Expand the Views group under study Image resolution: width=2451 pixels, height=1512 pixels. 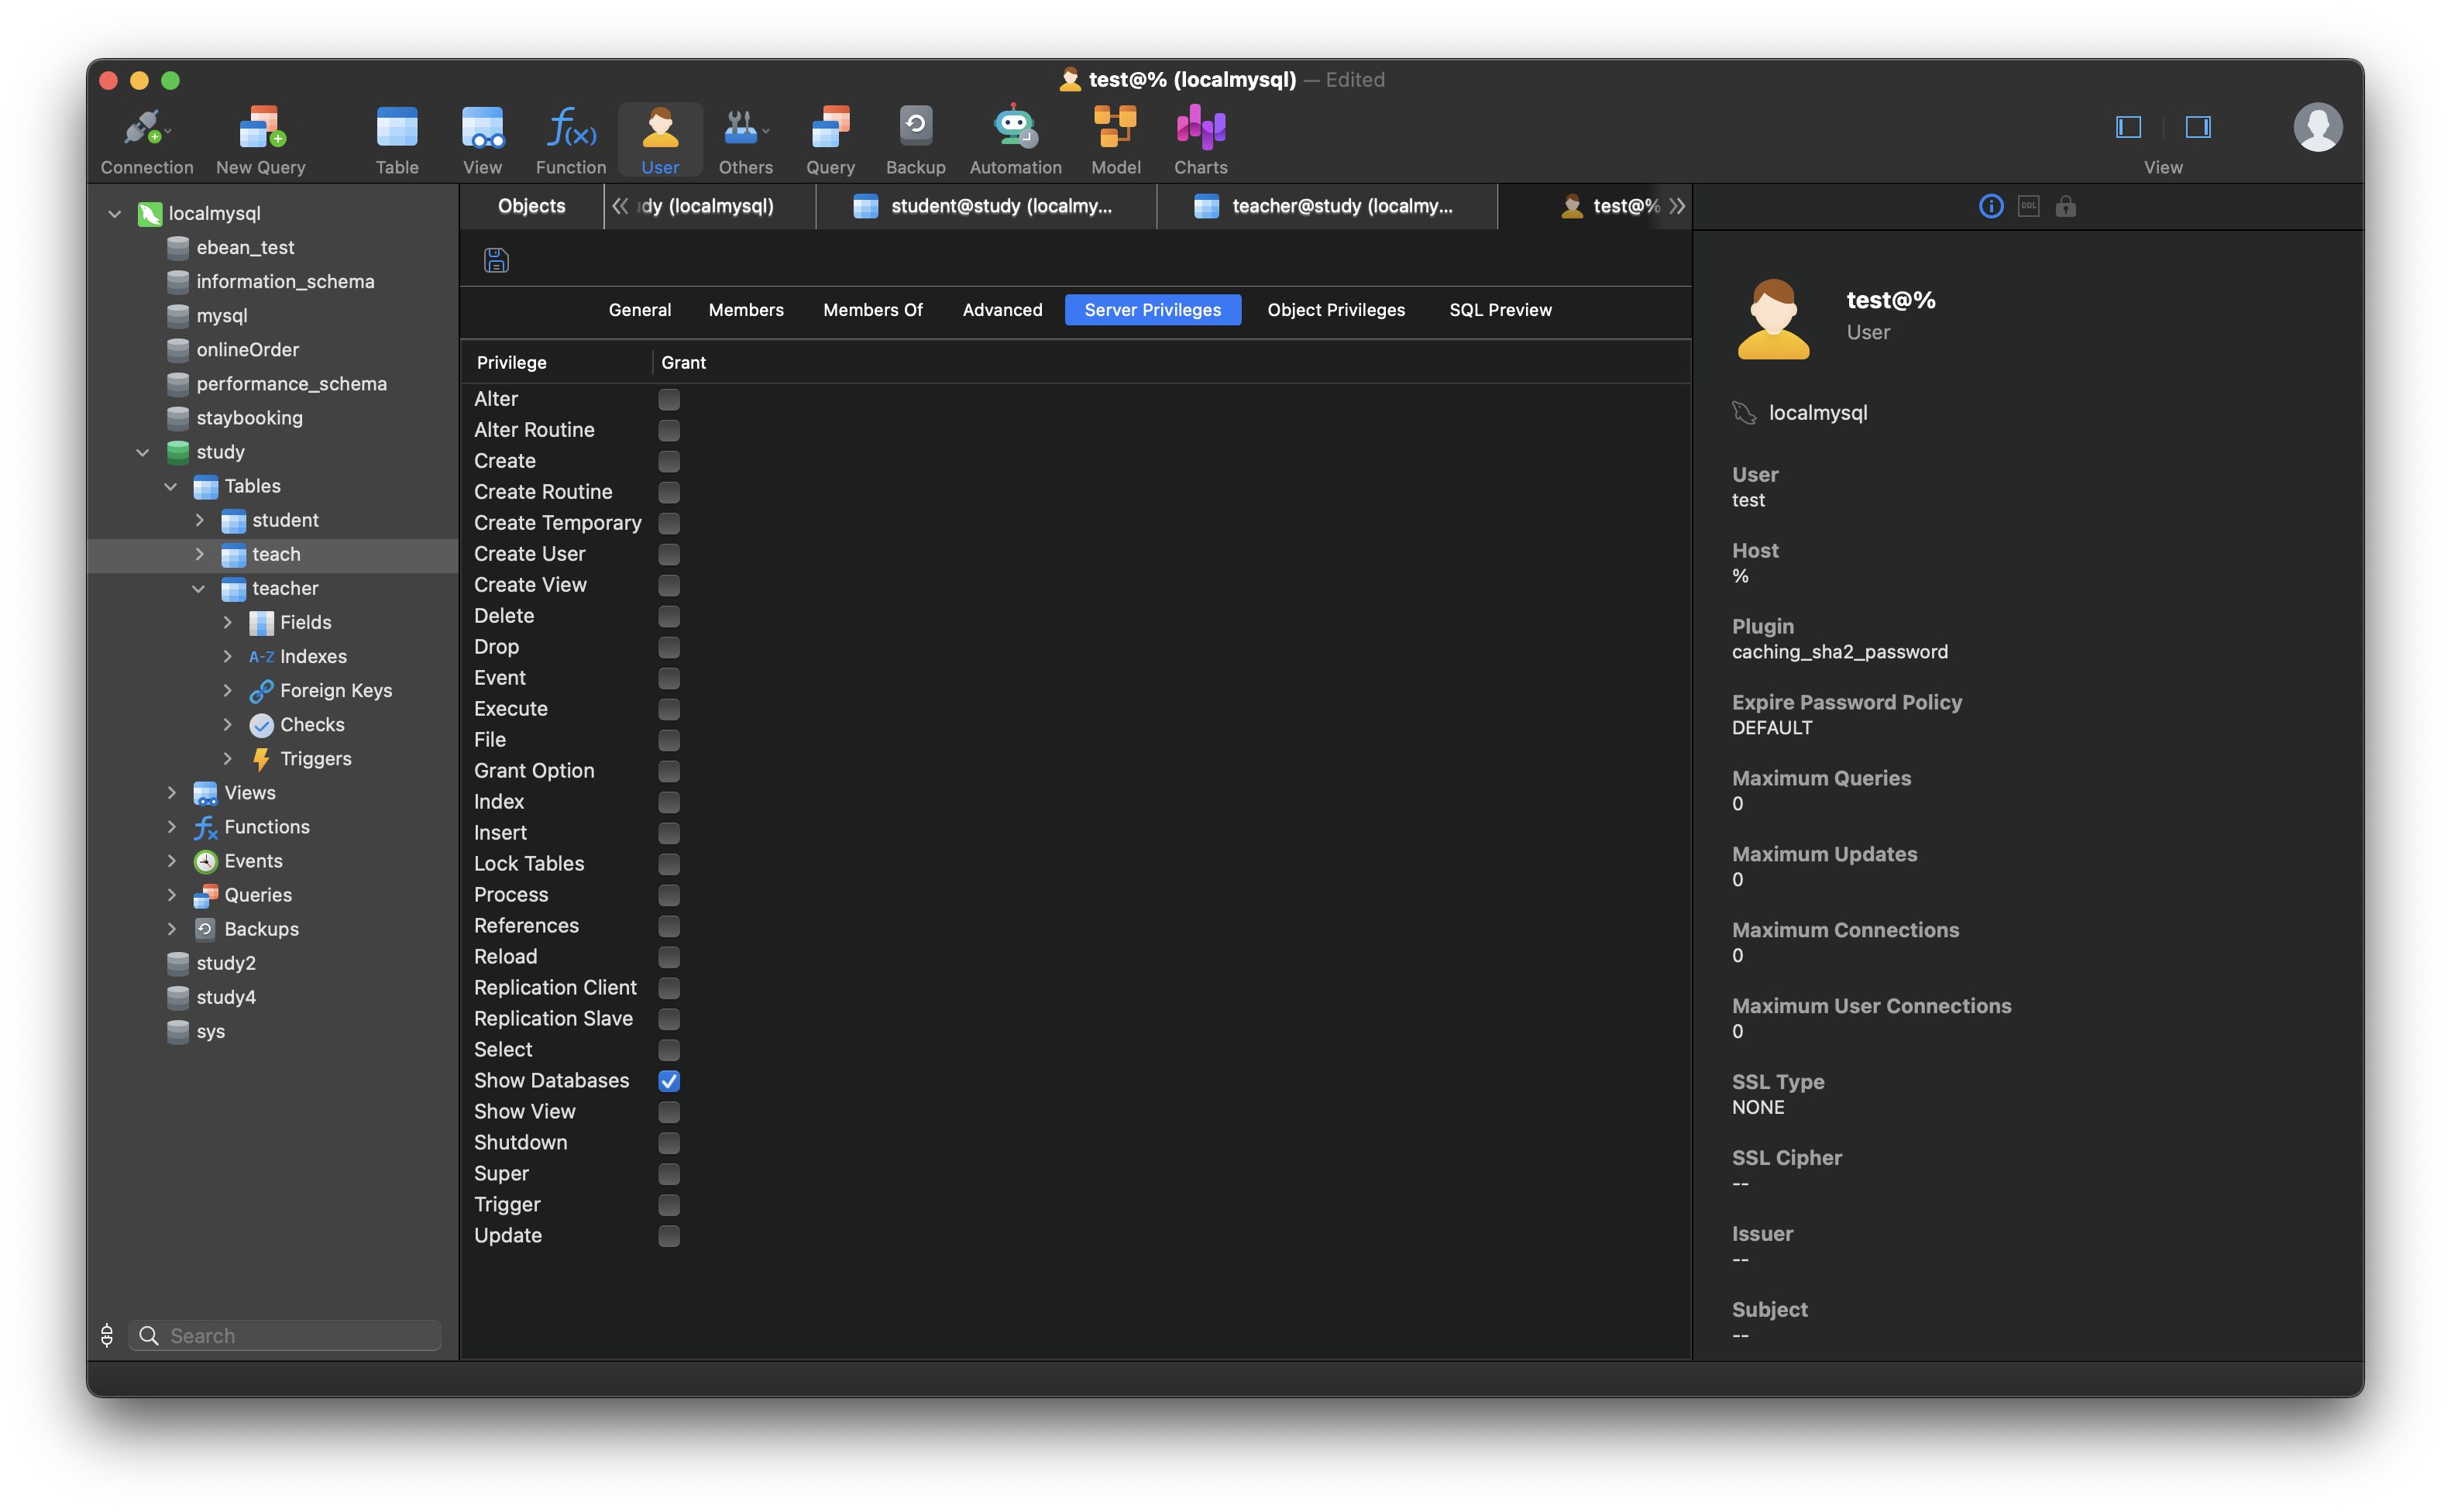[171, 792]
